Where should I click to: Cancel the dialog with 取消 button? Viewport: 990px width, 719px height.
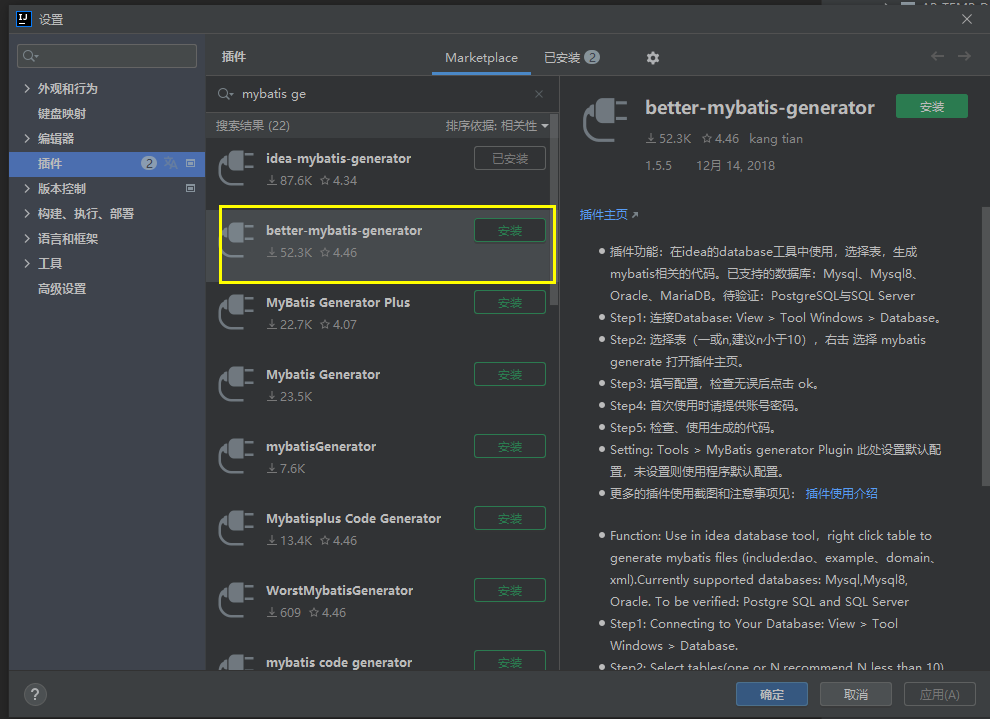click(x=856, y=694)
